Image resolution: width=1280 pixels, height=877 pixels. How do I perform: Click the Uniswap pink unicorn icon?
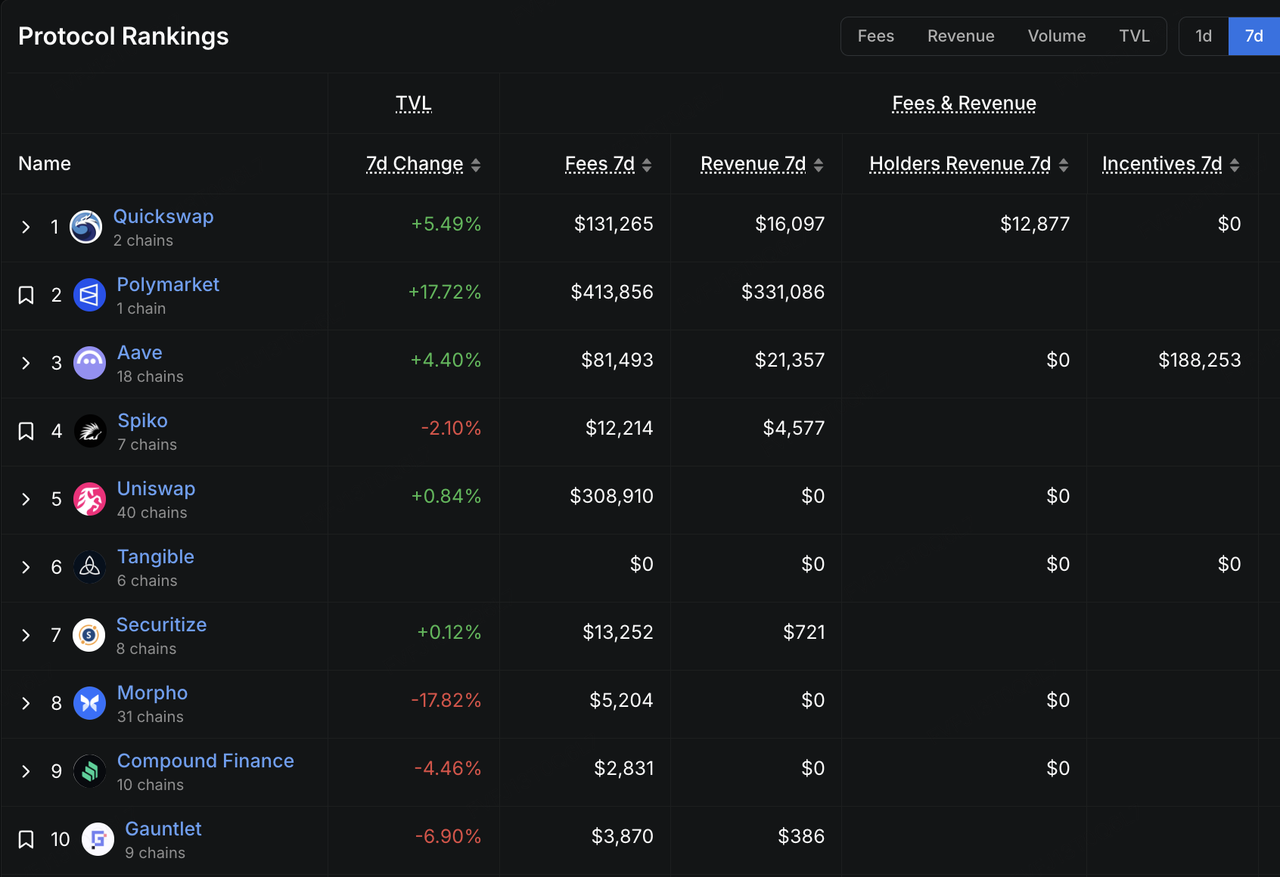point(89,499)
